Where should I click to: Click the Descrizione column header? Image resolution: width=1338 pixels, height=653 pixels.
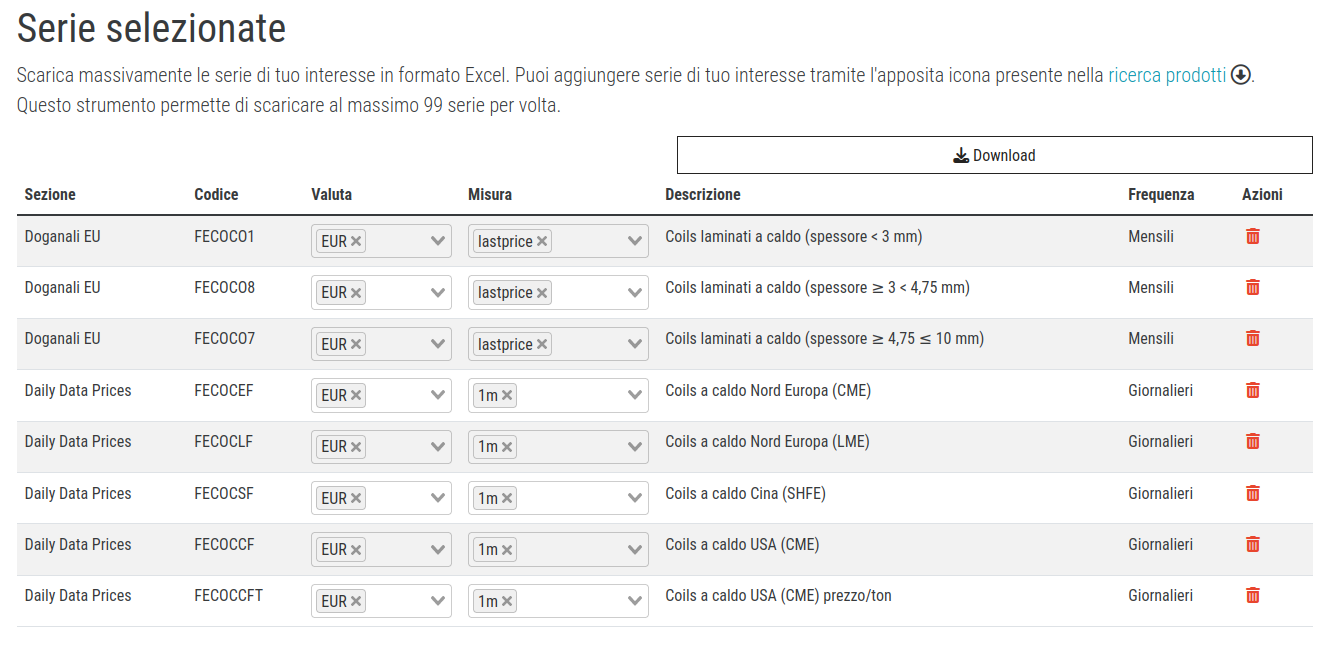703,194
